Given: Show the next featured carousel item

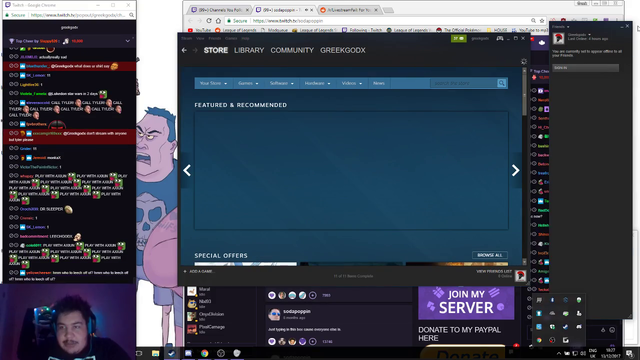Looking at the screenshot, I should point(516,170).
